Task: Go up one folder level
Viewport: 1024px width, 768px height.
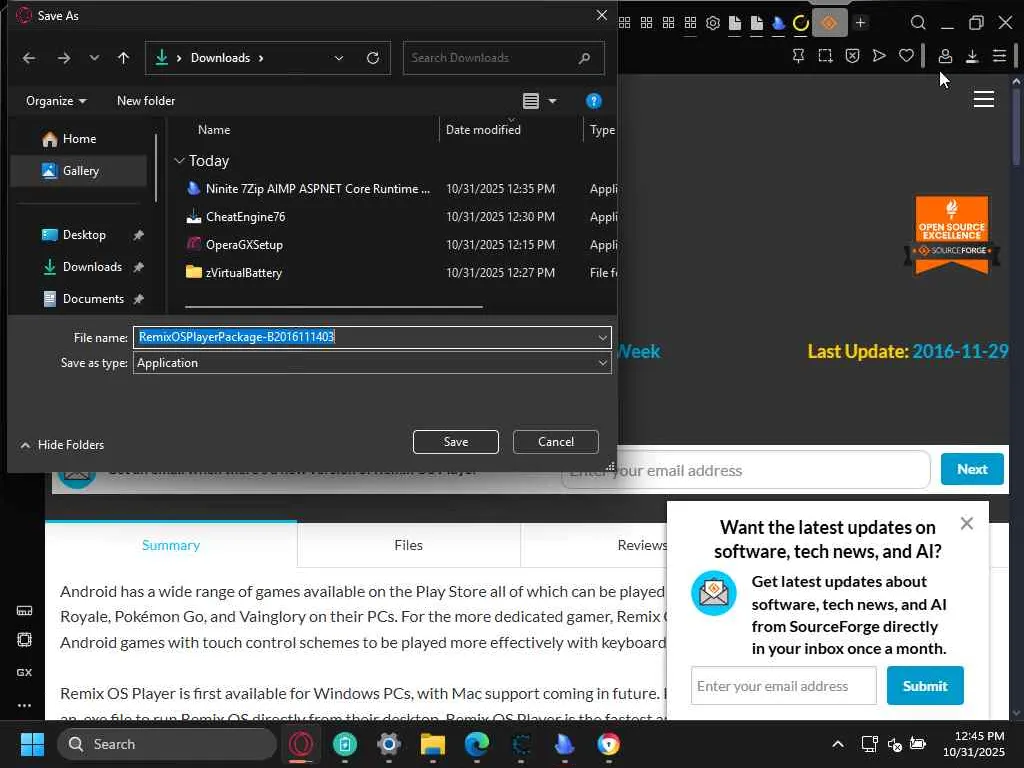Action: point(123,58)
